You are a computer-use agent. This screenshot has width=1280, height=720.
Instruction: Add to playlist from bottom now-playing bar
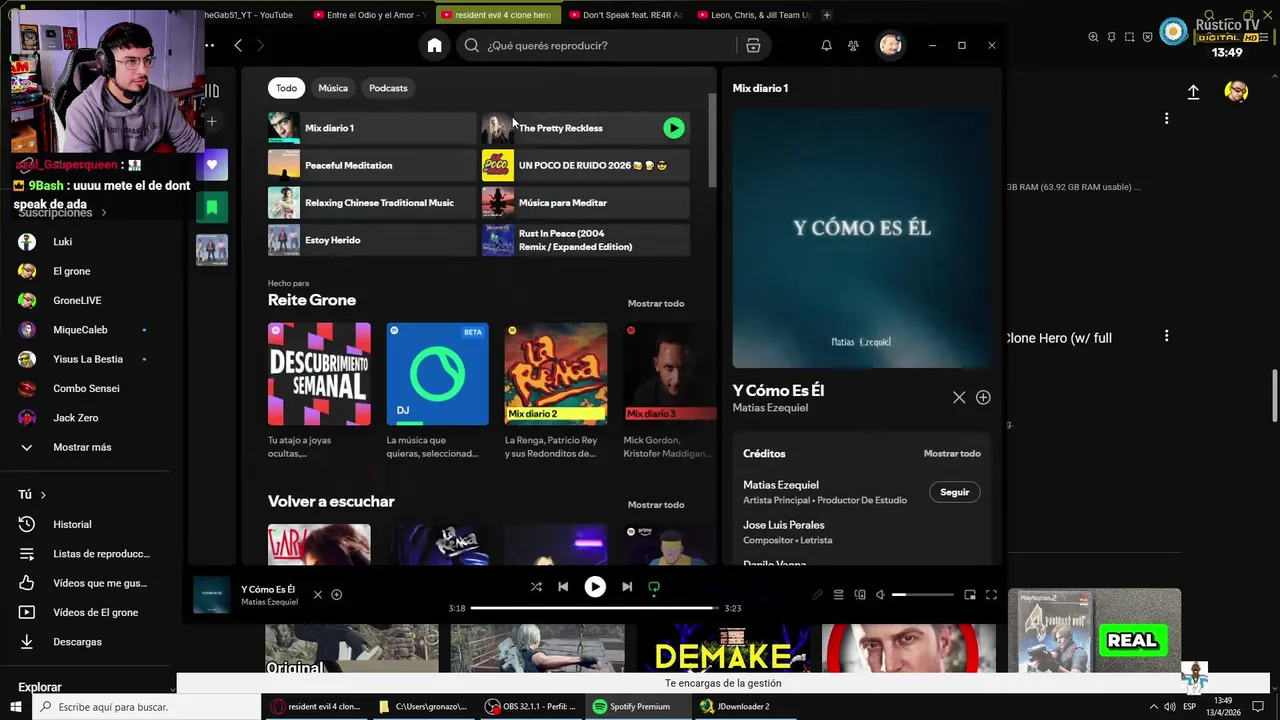point(337,595)
